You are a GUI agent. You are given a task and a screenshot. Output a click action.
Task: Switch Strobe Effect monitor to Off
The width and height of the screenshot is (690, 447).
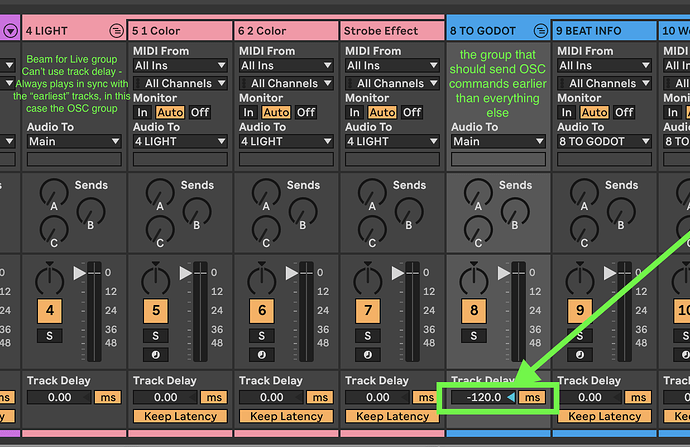pyautogui.click(x=412, y=112)
